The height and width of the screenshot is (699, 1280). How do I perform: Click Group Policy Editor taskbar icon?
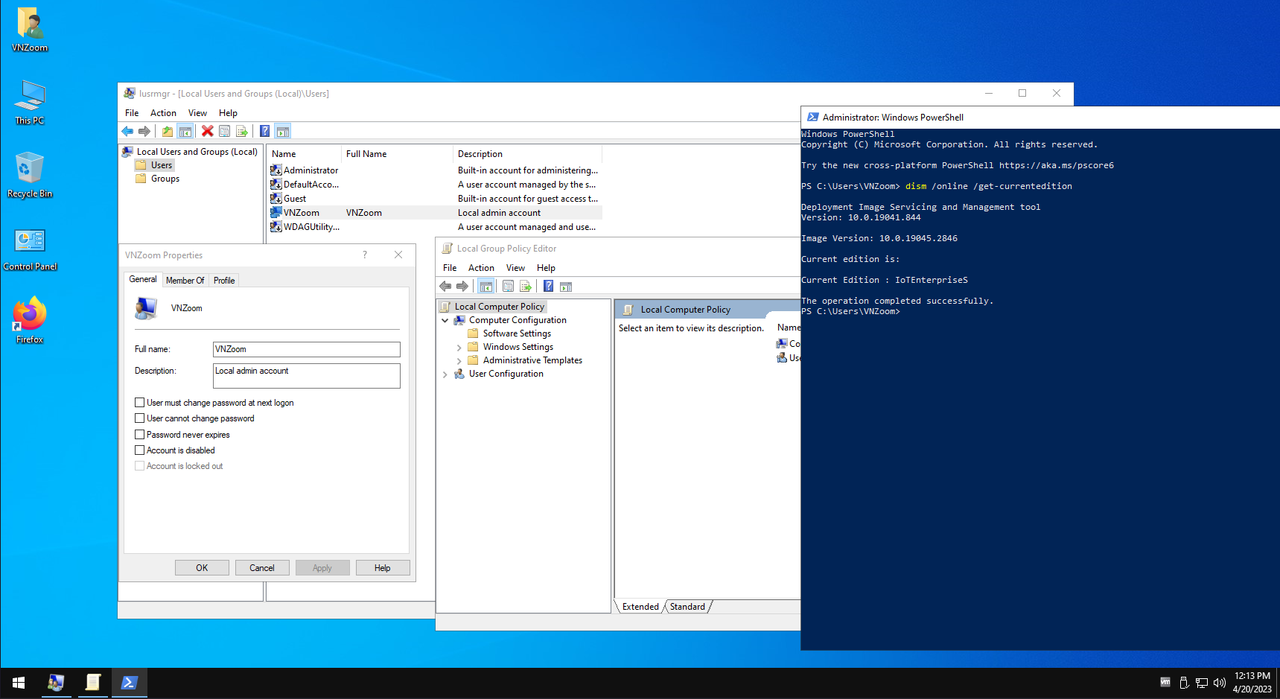(x=93, y=683)
